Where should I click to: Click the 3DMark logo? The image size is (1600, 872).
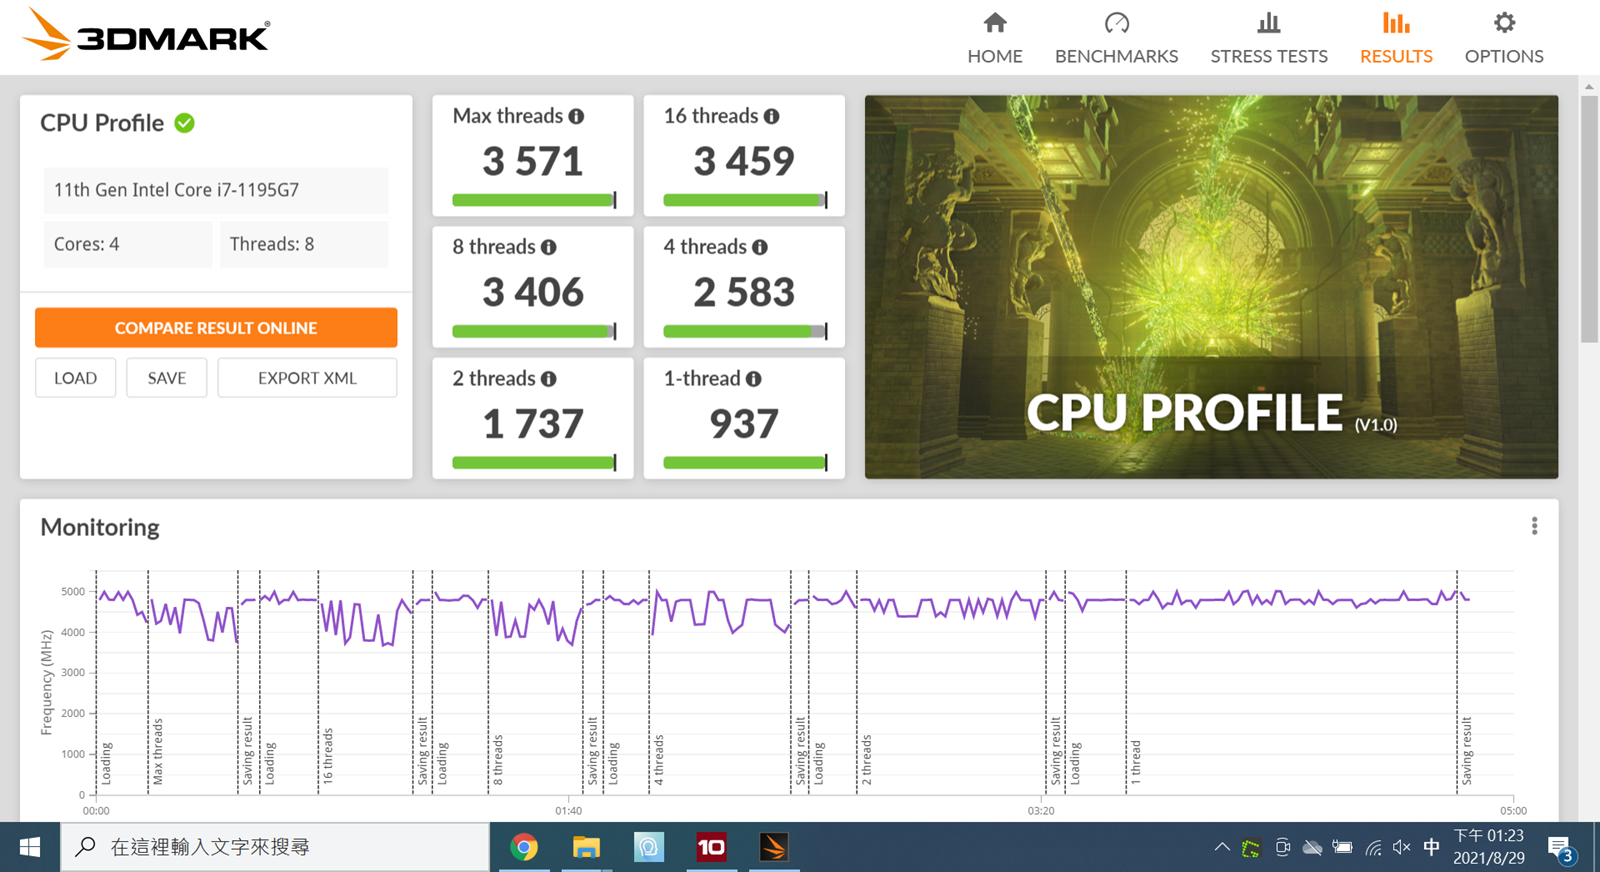pos(146,36)
